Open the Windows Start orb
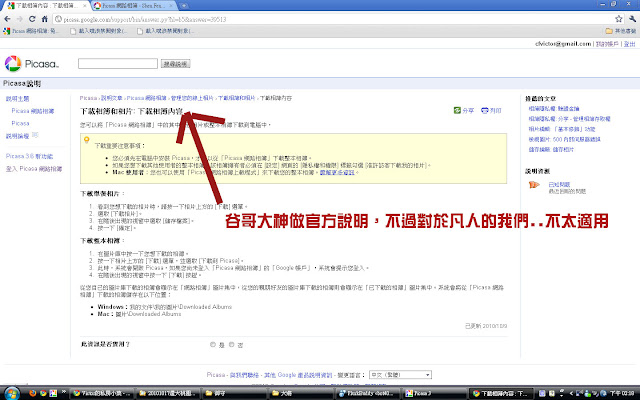Viewport: 640px width, 400px height. click(11, 393)
